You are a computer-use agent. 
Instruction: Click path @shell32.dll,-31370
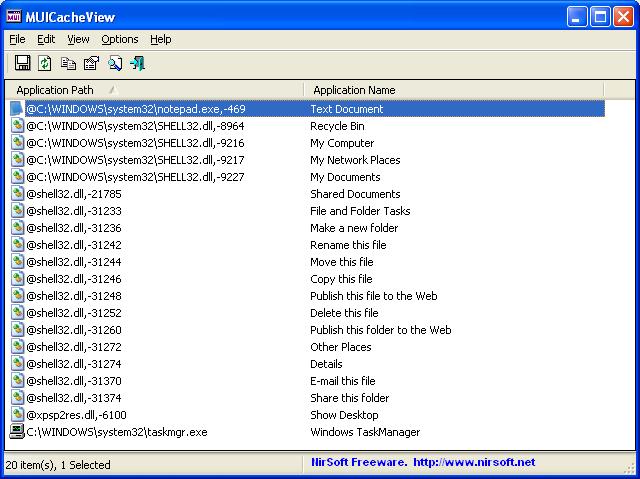tap(74, 381)
